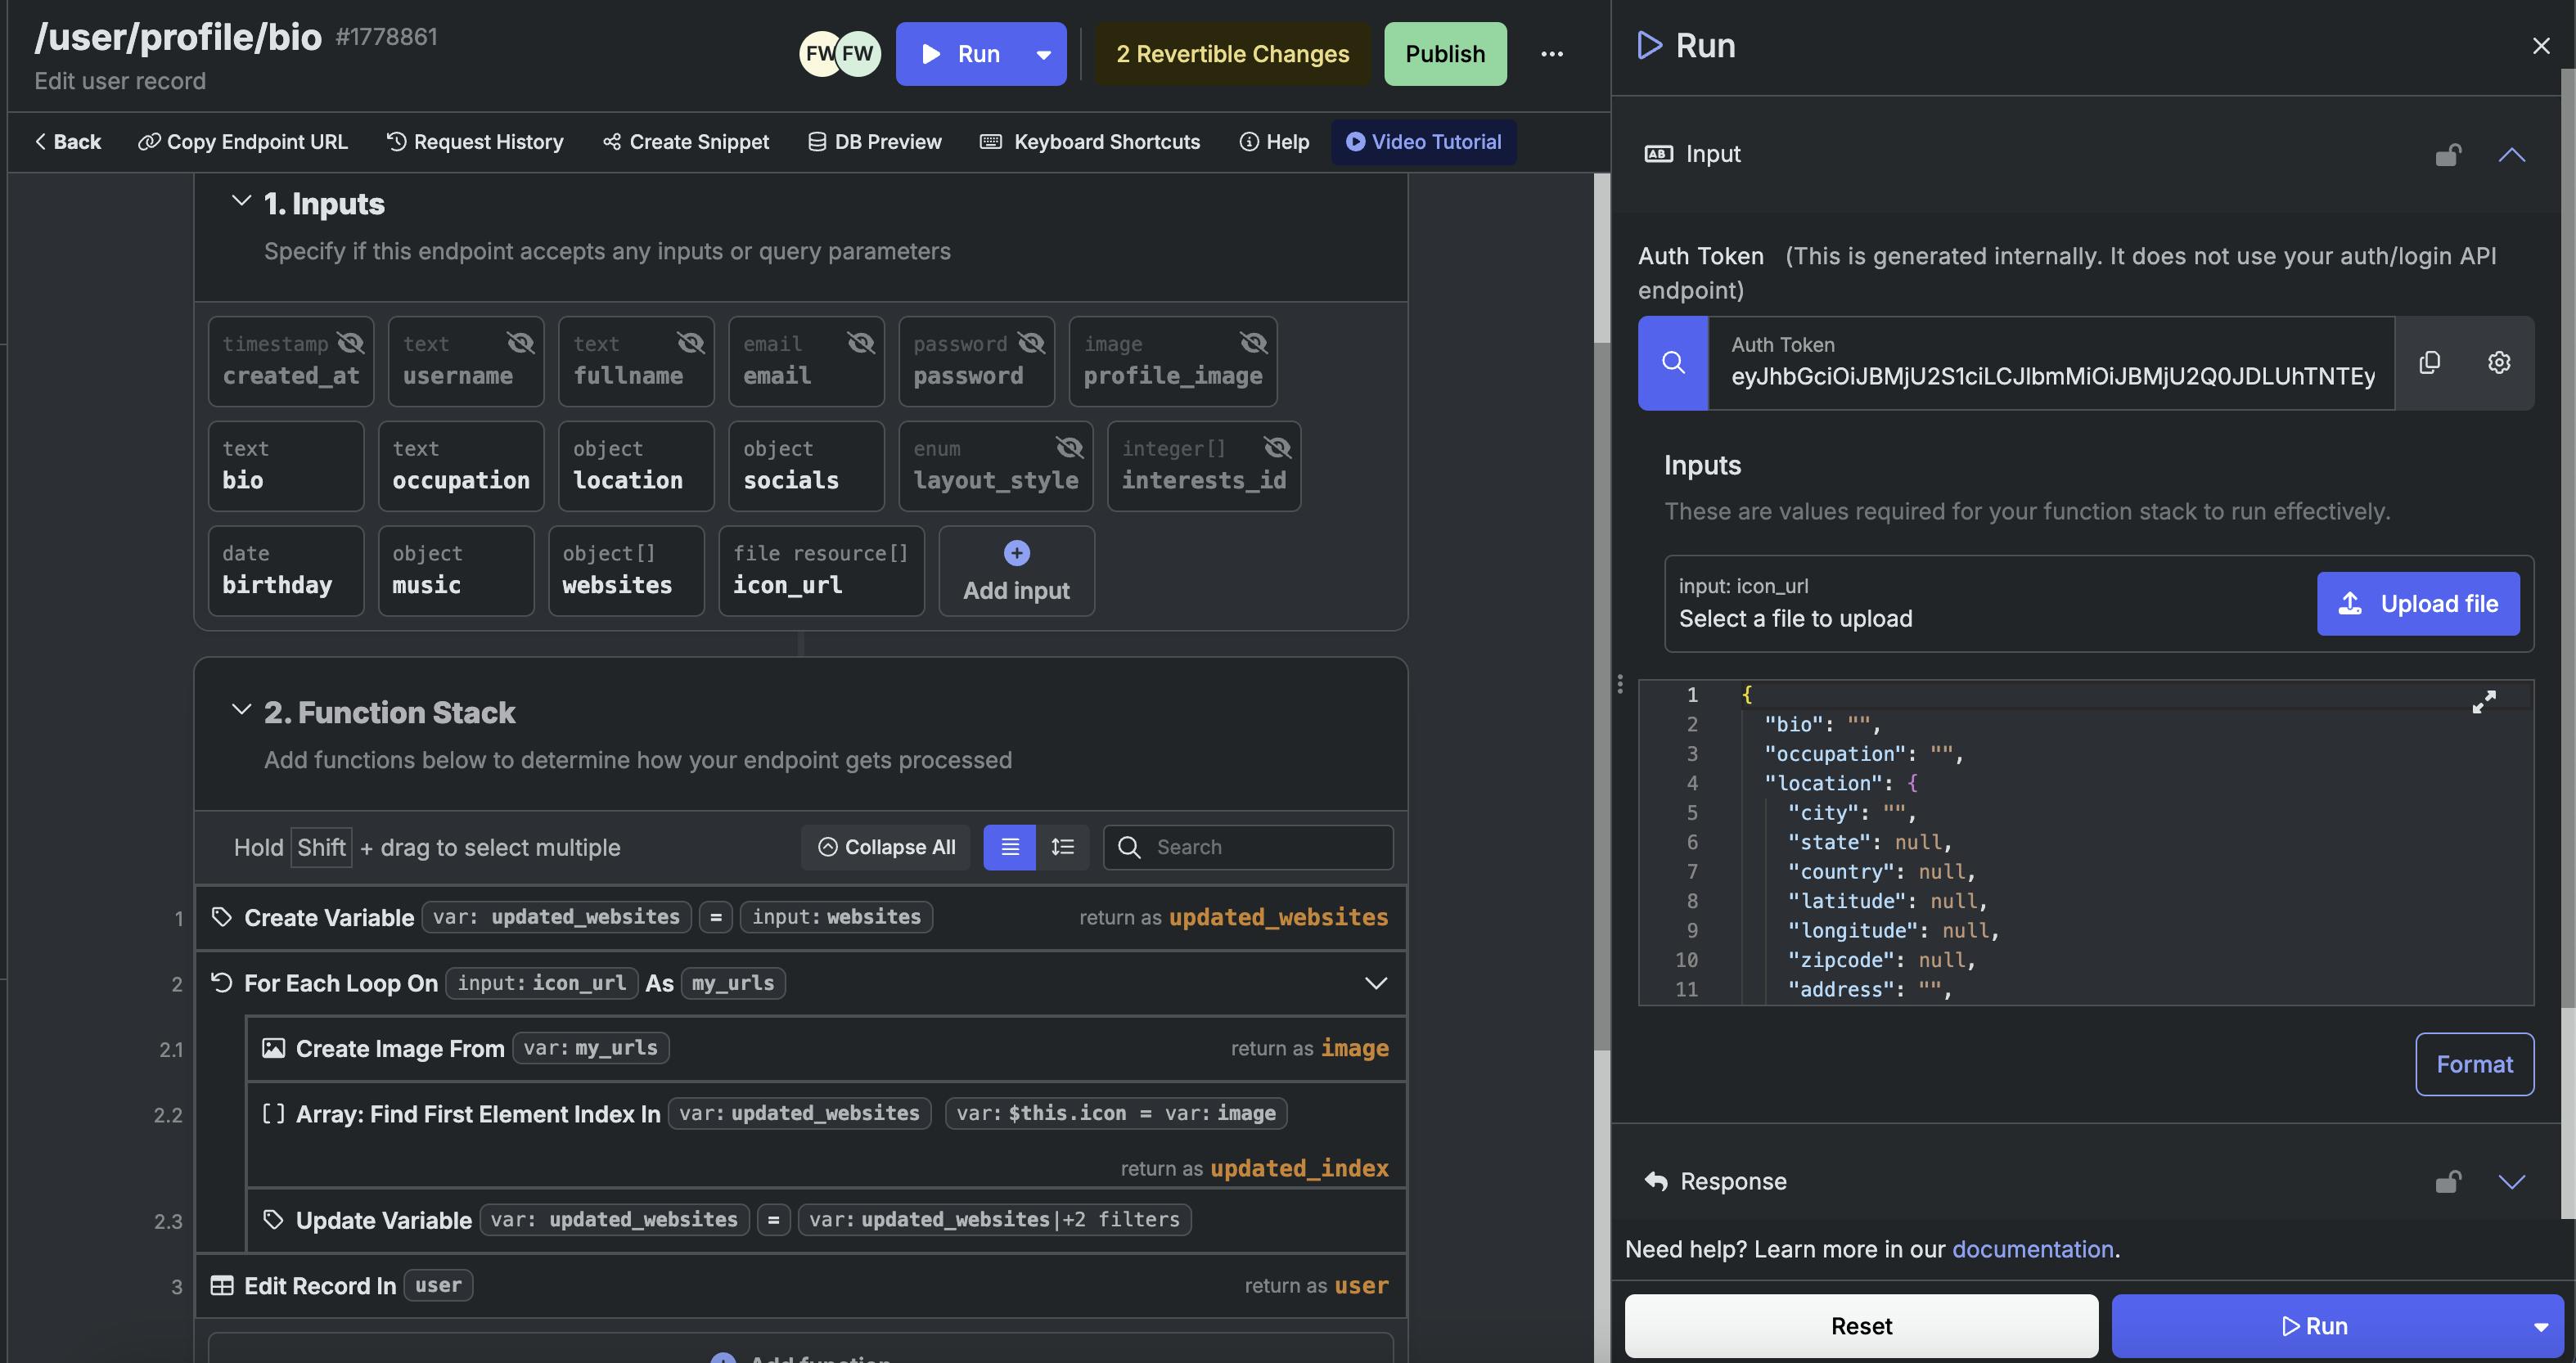Click the my_urls loop alias chip
The width and height of the screenshot is (2576, 1363).
(733, 983)
